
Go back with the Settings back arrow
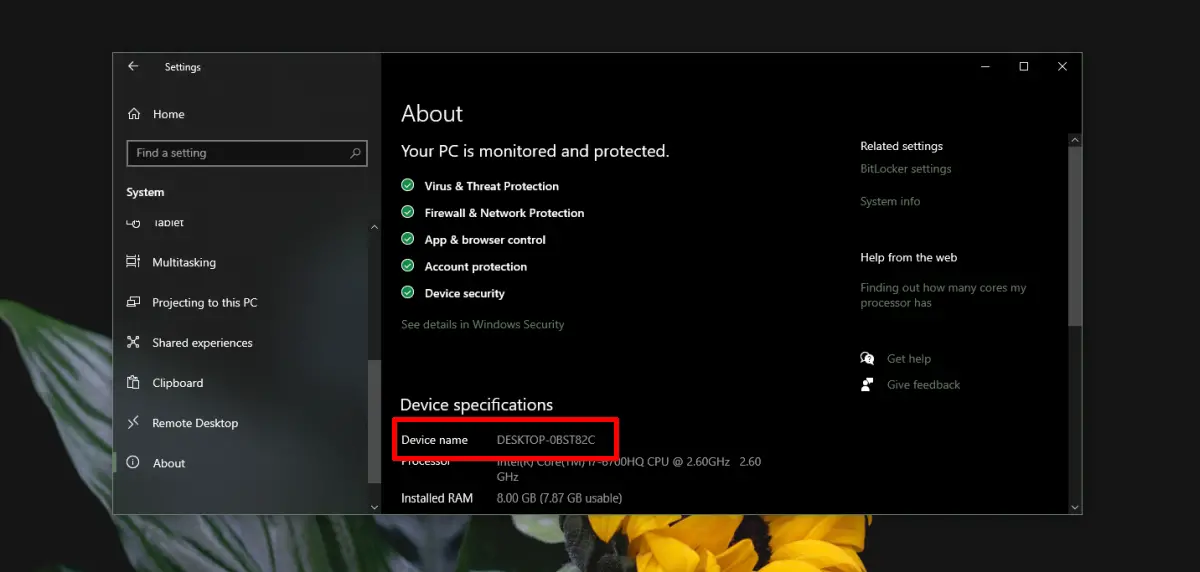(133, 66)
